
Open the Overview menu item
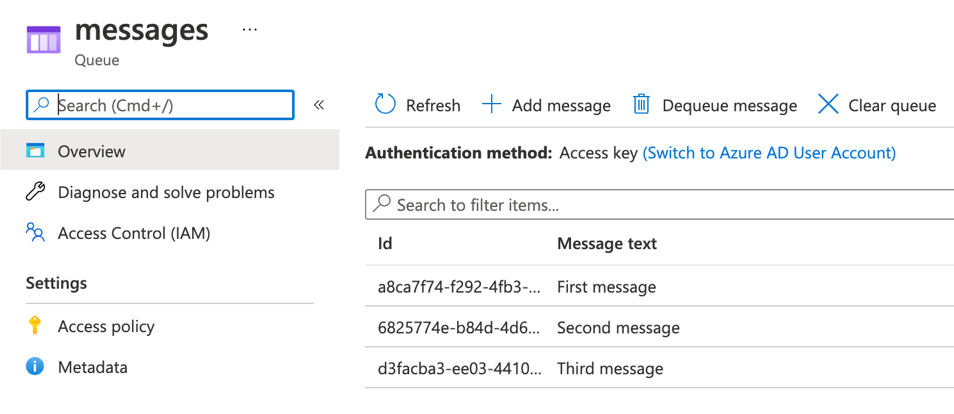click(x=170, y=150)
